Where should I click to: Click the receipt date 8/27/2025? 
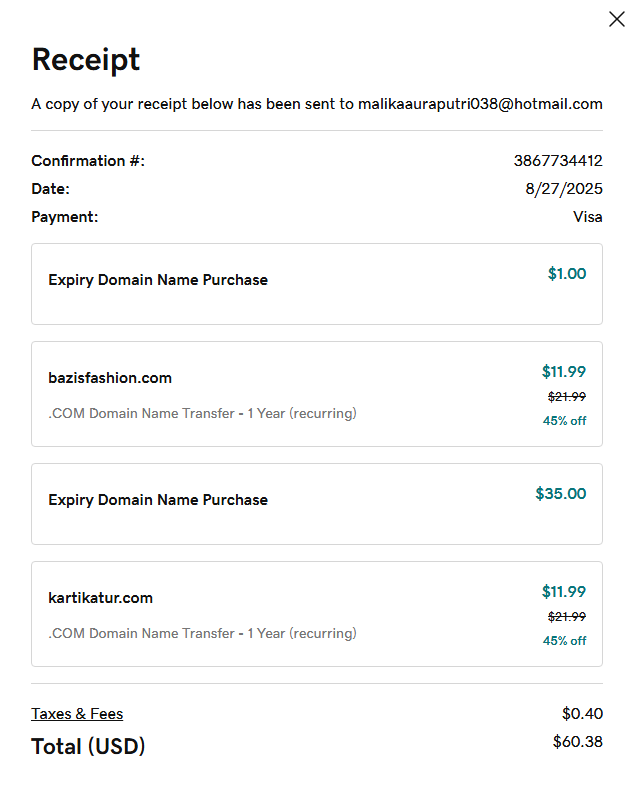(563, 189)
